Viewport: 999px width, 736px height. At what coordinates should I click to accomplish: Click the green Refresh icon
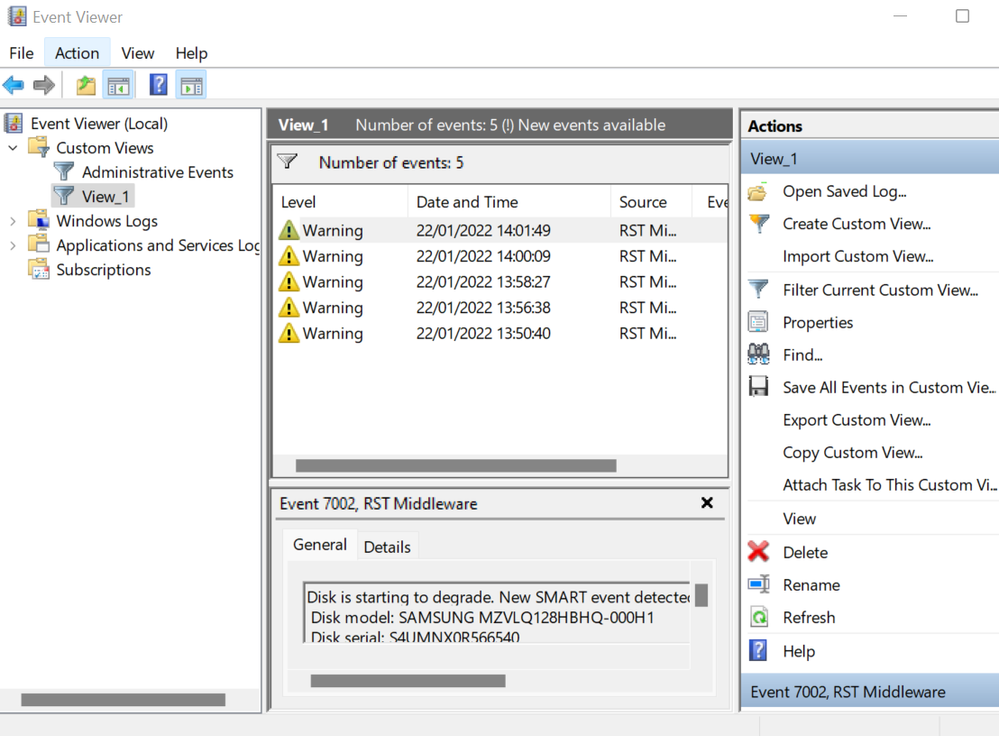click(759, 617)
